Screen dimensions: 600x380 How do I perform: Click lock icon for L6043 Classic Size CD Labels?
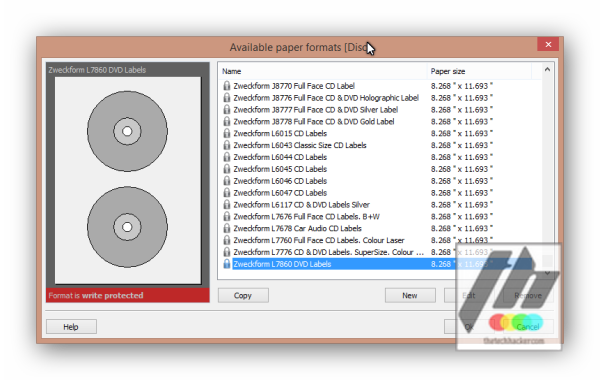(227, 145)
